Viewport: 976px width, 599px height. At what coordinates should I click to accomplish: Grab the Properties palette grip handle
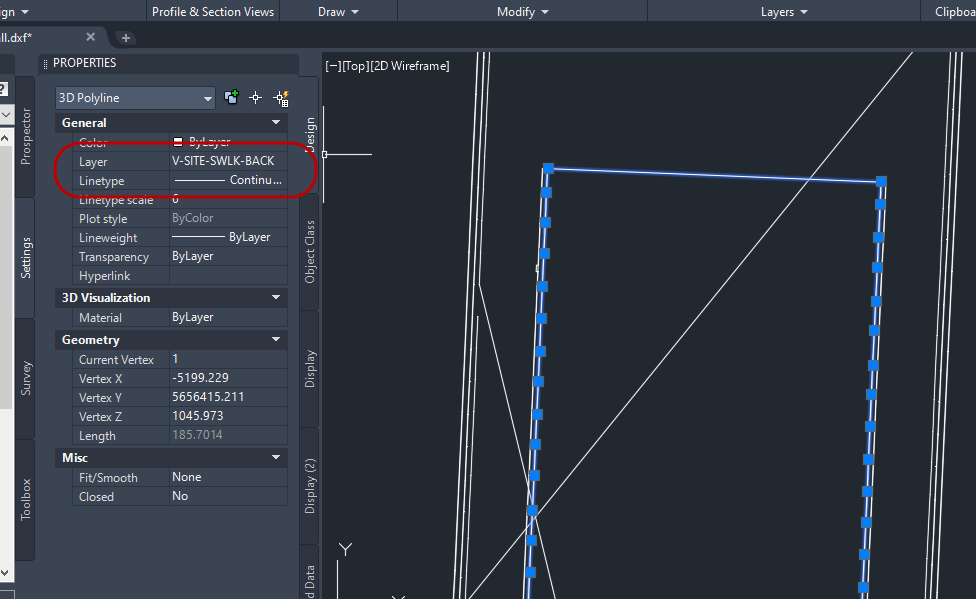45,64
